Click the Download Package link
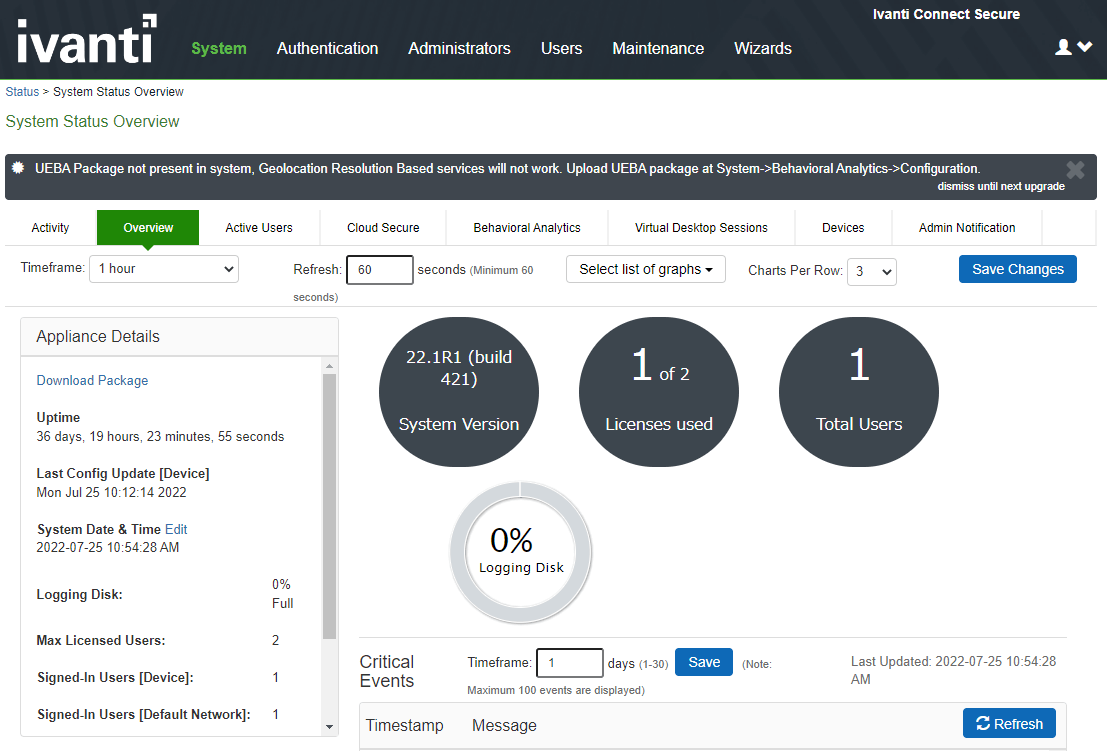 click(92, 380)
